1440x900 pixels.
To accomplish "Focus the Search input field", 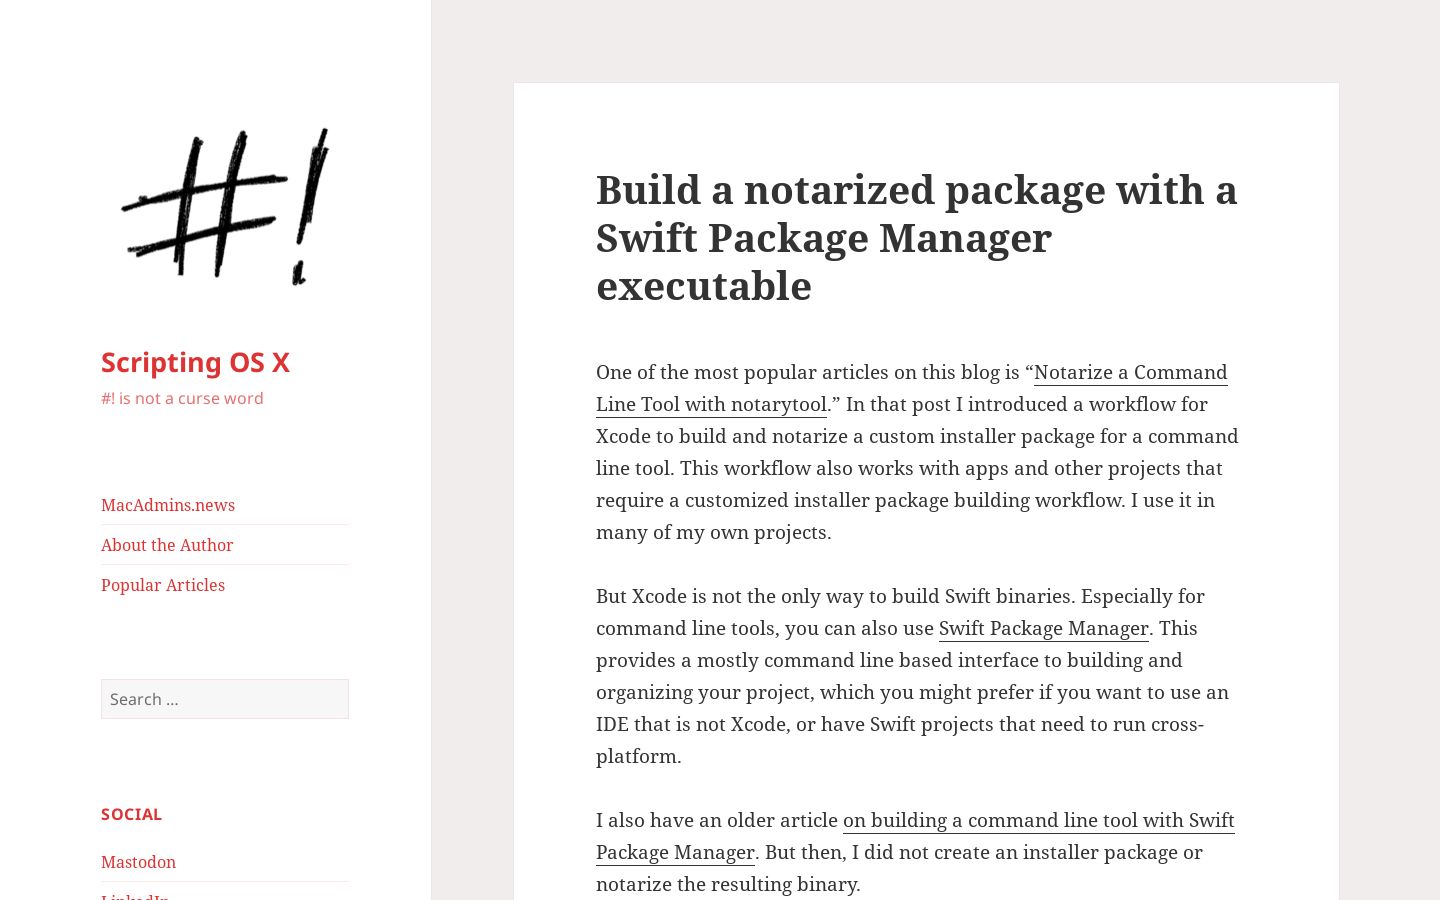I will point(225,699).
